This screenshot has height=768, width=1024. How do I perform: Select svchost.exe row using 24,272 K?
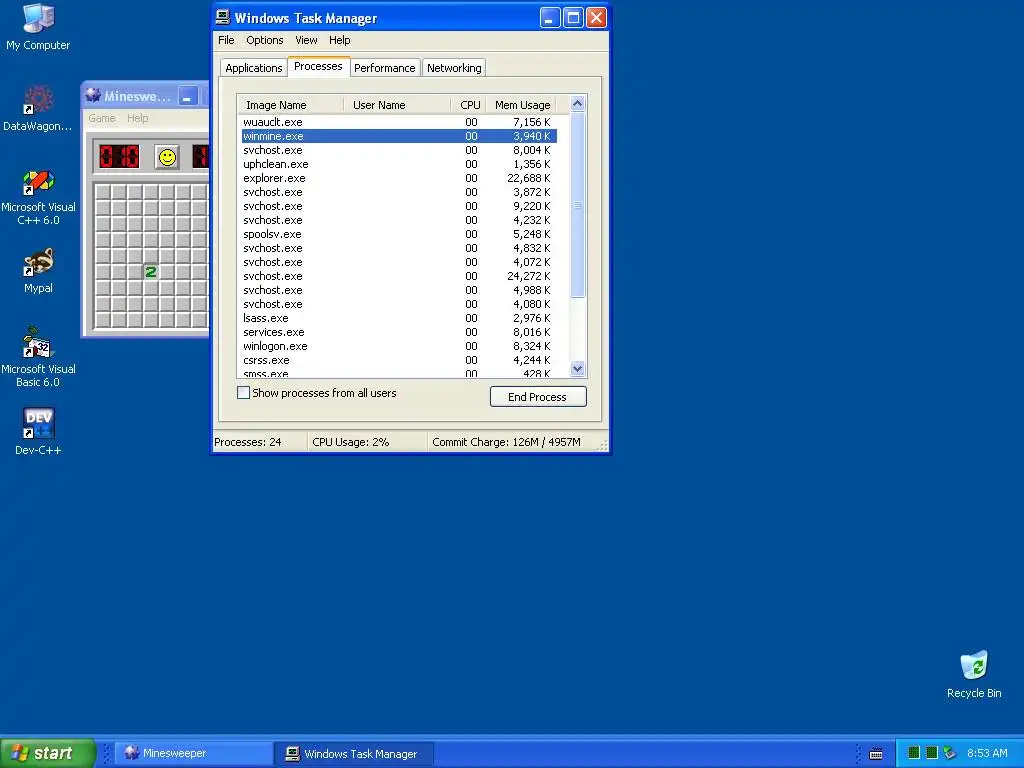pos(398,276)
